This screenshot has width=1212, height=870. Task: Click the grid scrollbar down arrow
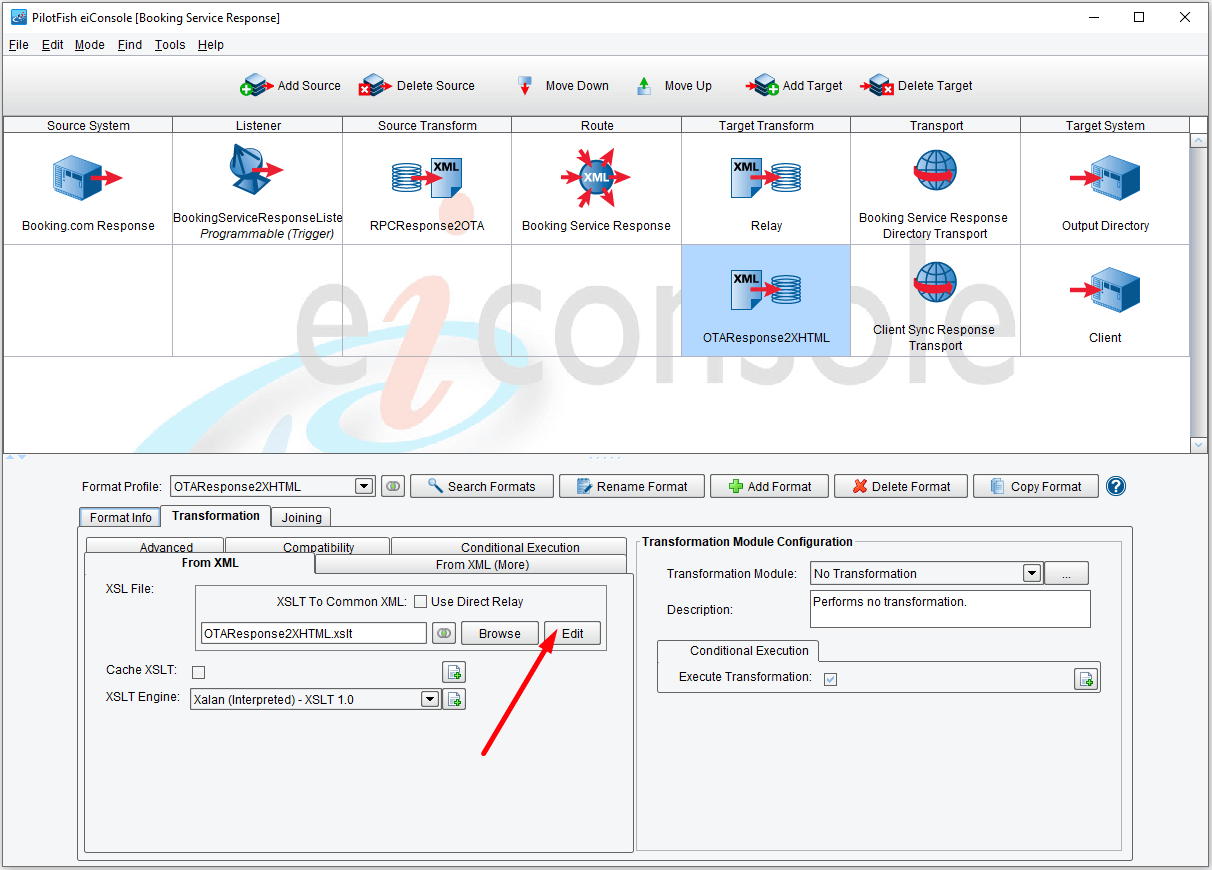click(1200, 445)
